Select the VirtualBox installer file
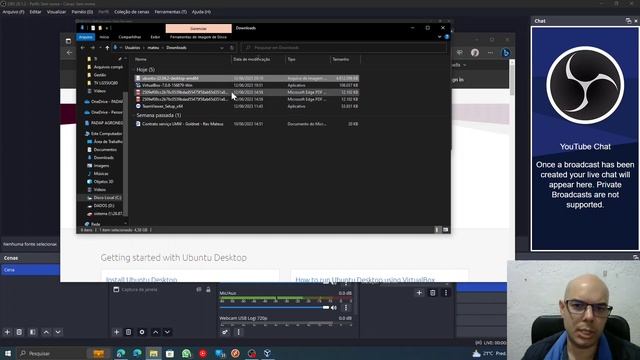Screen dimensions: 640x360 pyautogui.click(x=247, y=85)
